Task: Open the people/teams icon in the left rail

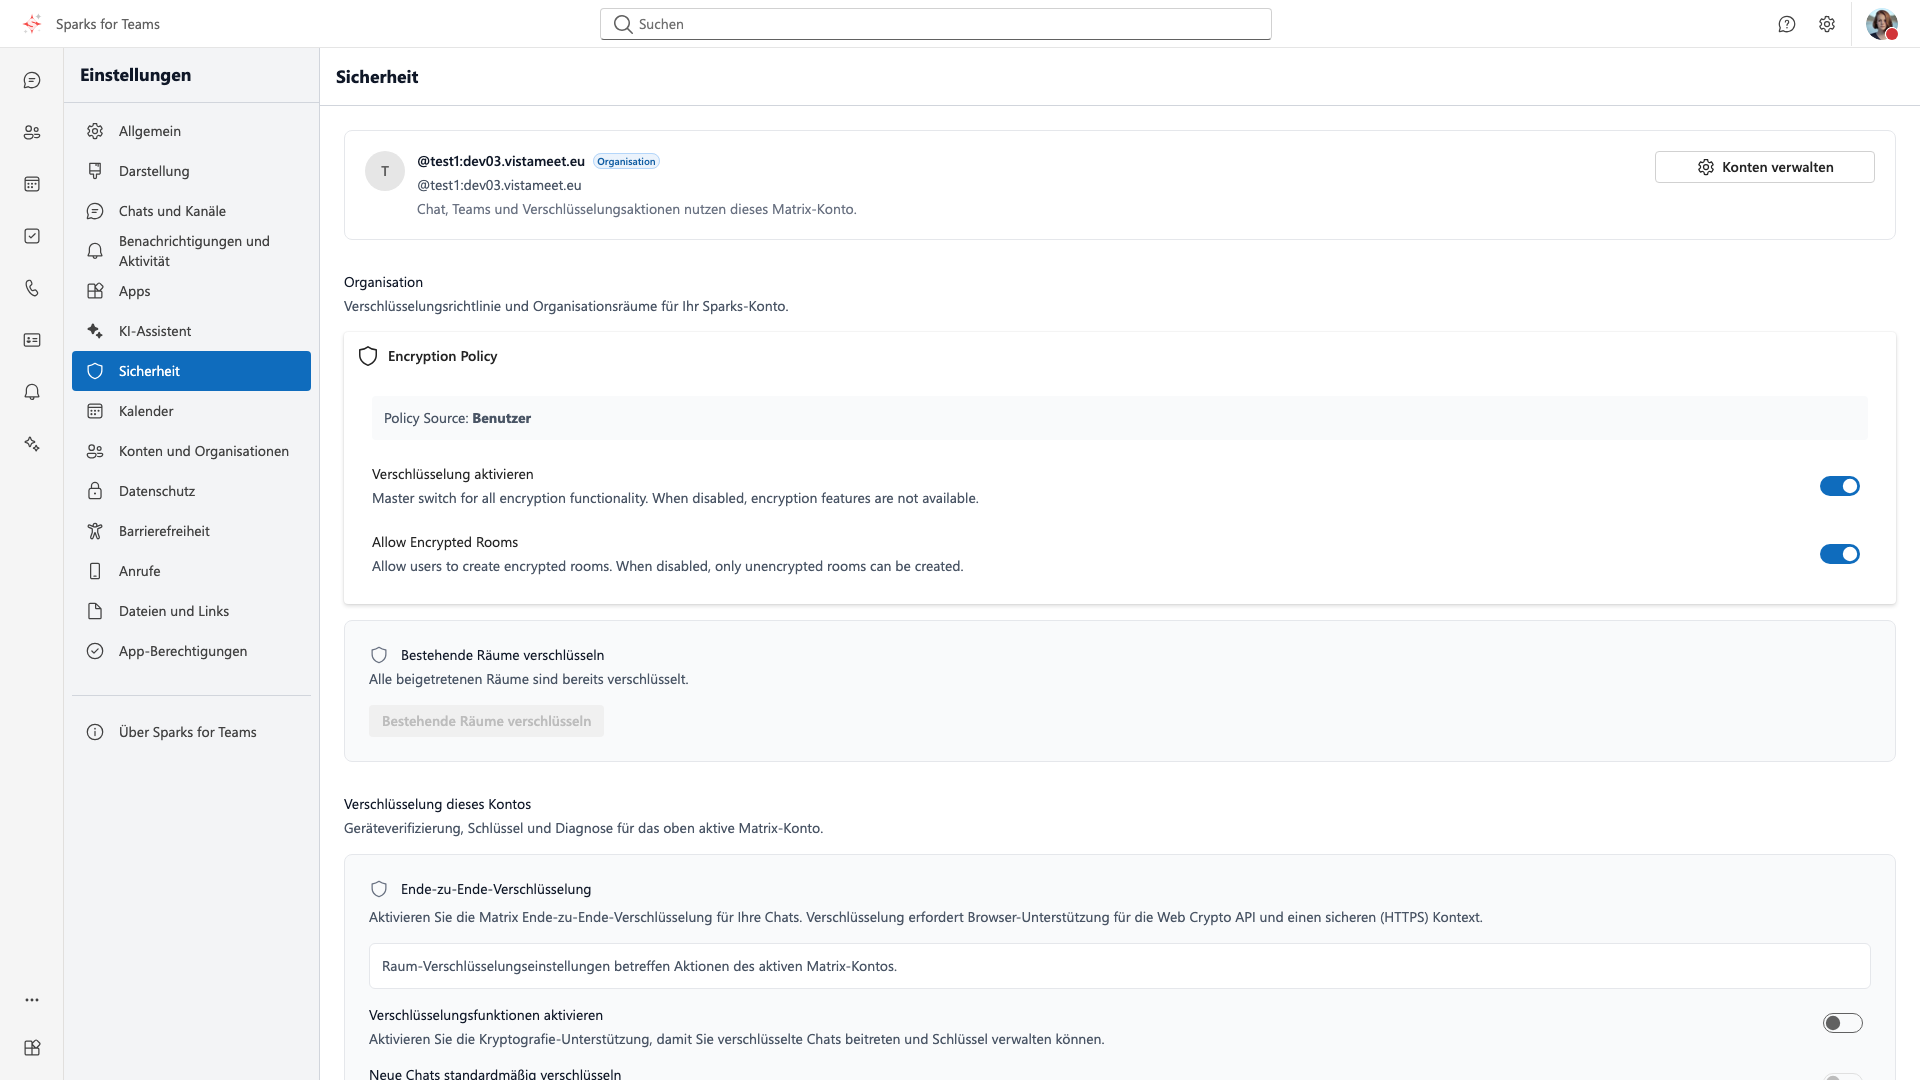Action: pos(32,132)
